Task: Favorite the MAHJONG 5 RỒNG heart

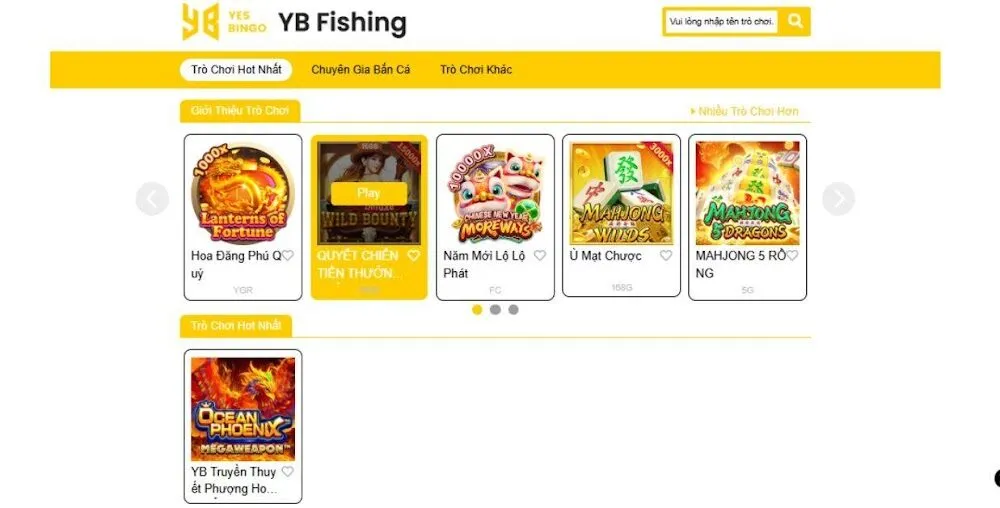Action: (792, 256)
